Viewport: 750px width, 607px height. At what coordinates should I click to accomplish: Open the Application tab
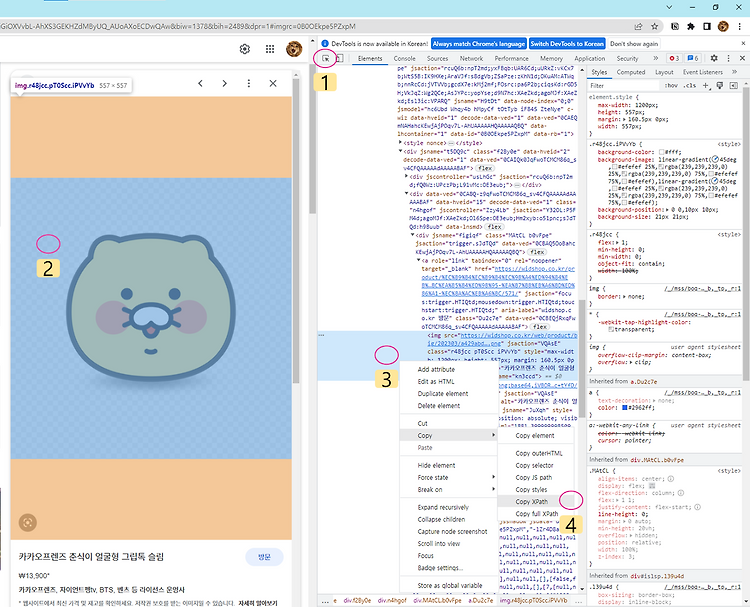(x=589, y=58)
